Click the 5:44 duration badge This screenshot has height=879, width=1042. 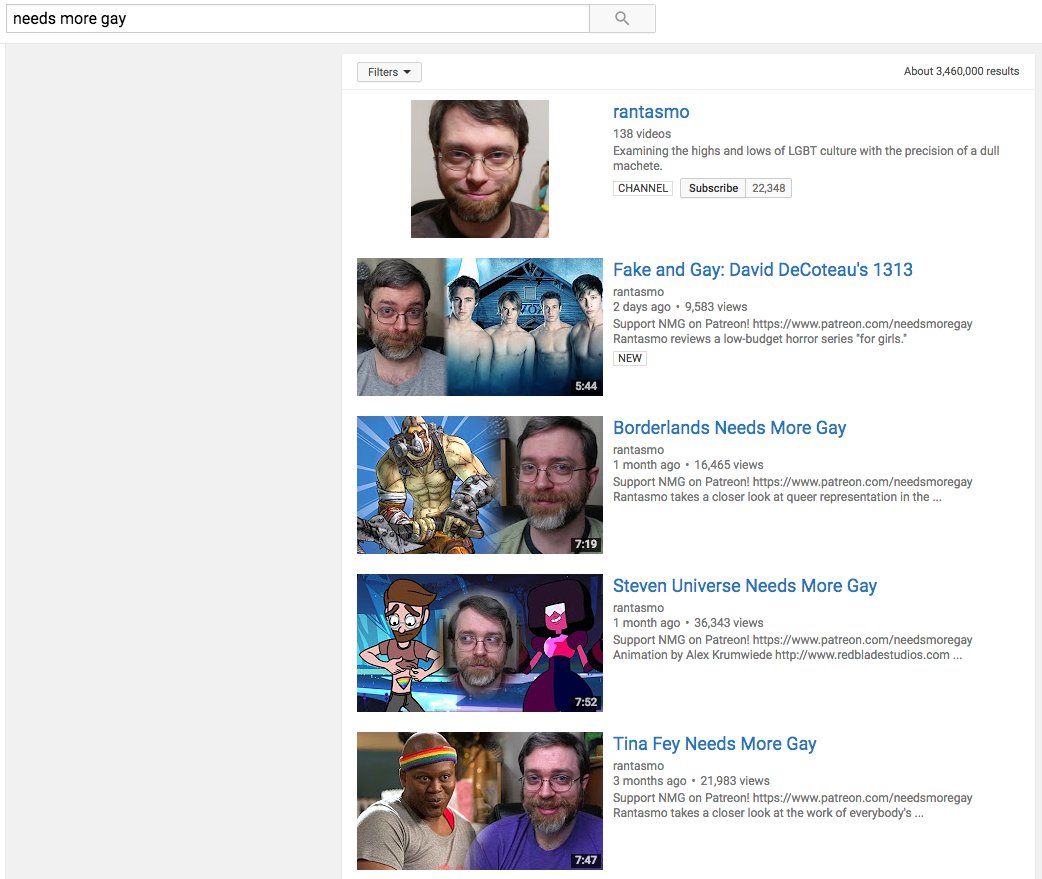pyautogui.click(x=586, y=386)
